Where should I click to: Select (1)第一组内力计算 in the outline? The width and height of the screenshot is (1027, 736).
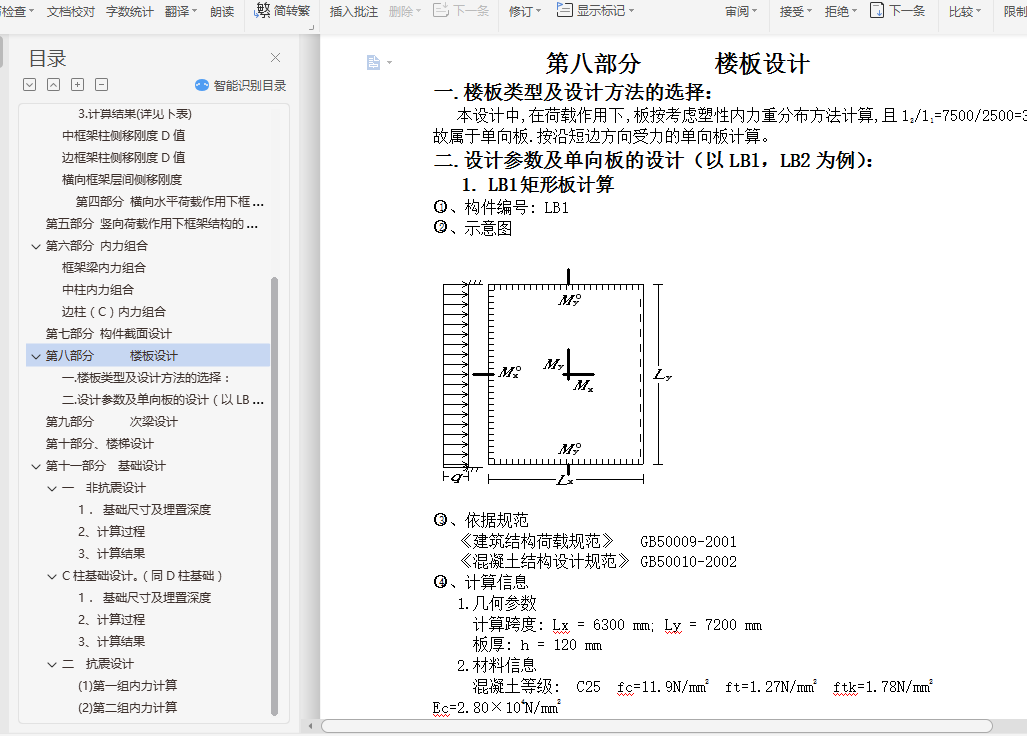click(127, 686)
